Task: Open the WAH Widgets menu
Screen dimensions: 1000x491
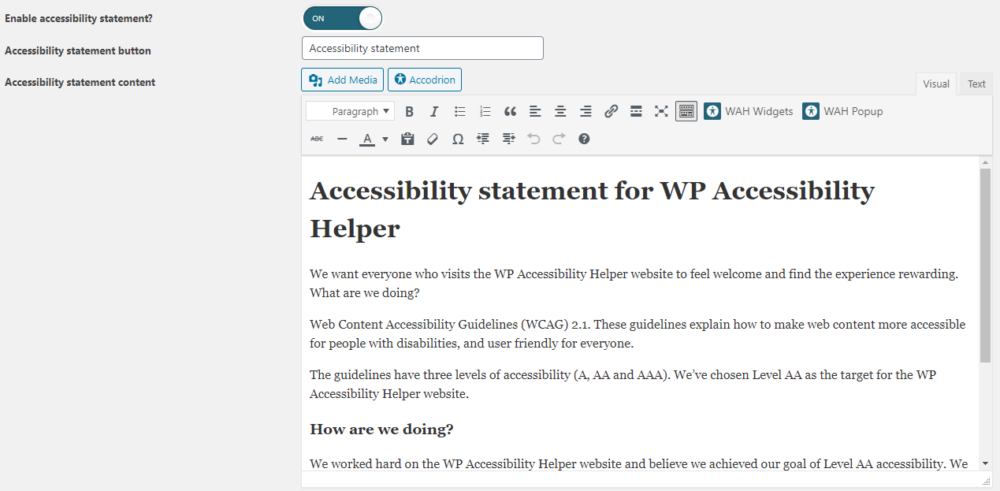Action: 748,112
